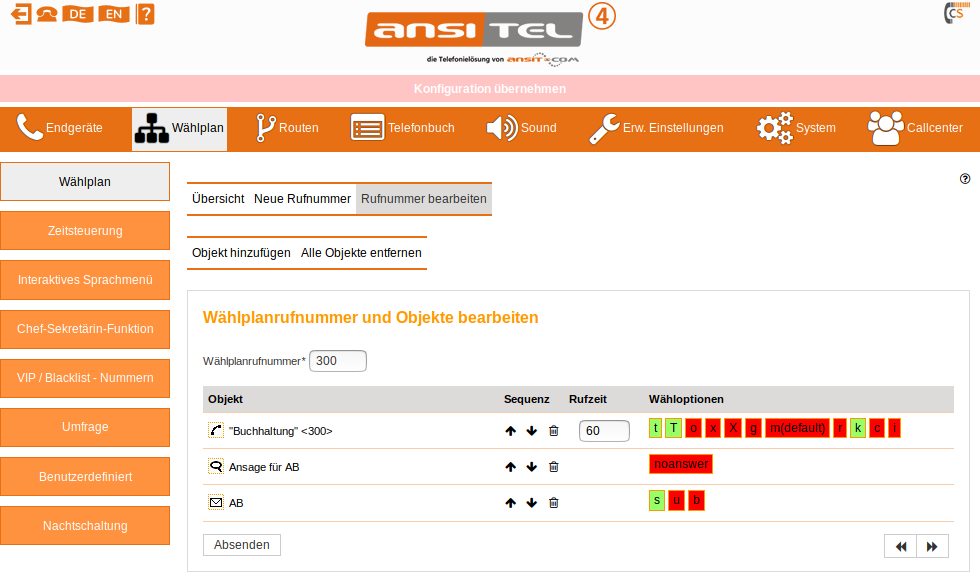This screenshot has height=587, width=980.
Task: Click the orange telephone icon at top
Action: (x=47, y=14)
